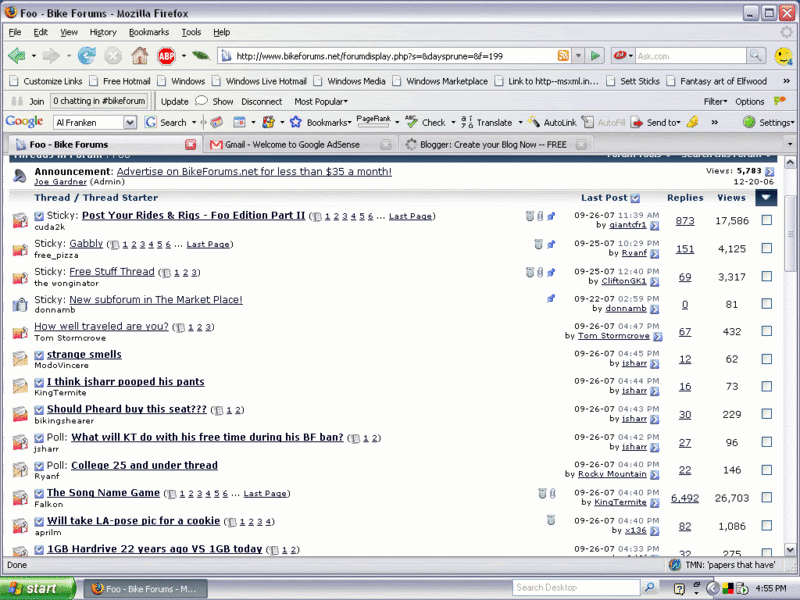Click the red Adblock Plus ABP icon
800x600 pixels.
pos(166,56)
